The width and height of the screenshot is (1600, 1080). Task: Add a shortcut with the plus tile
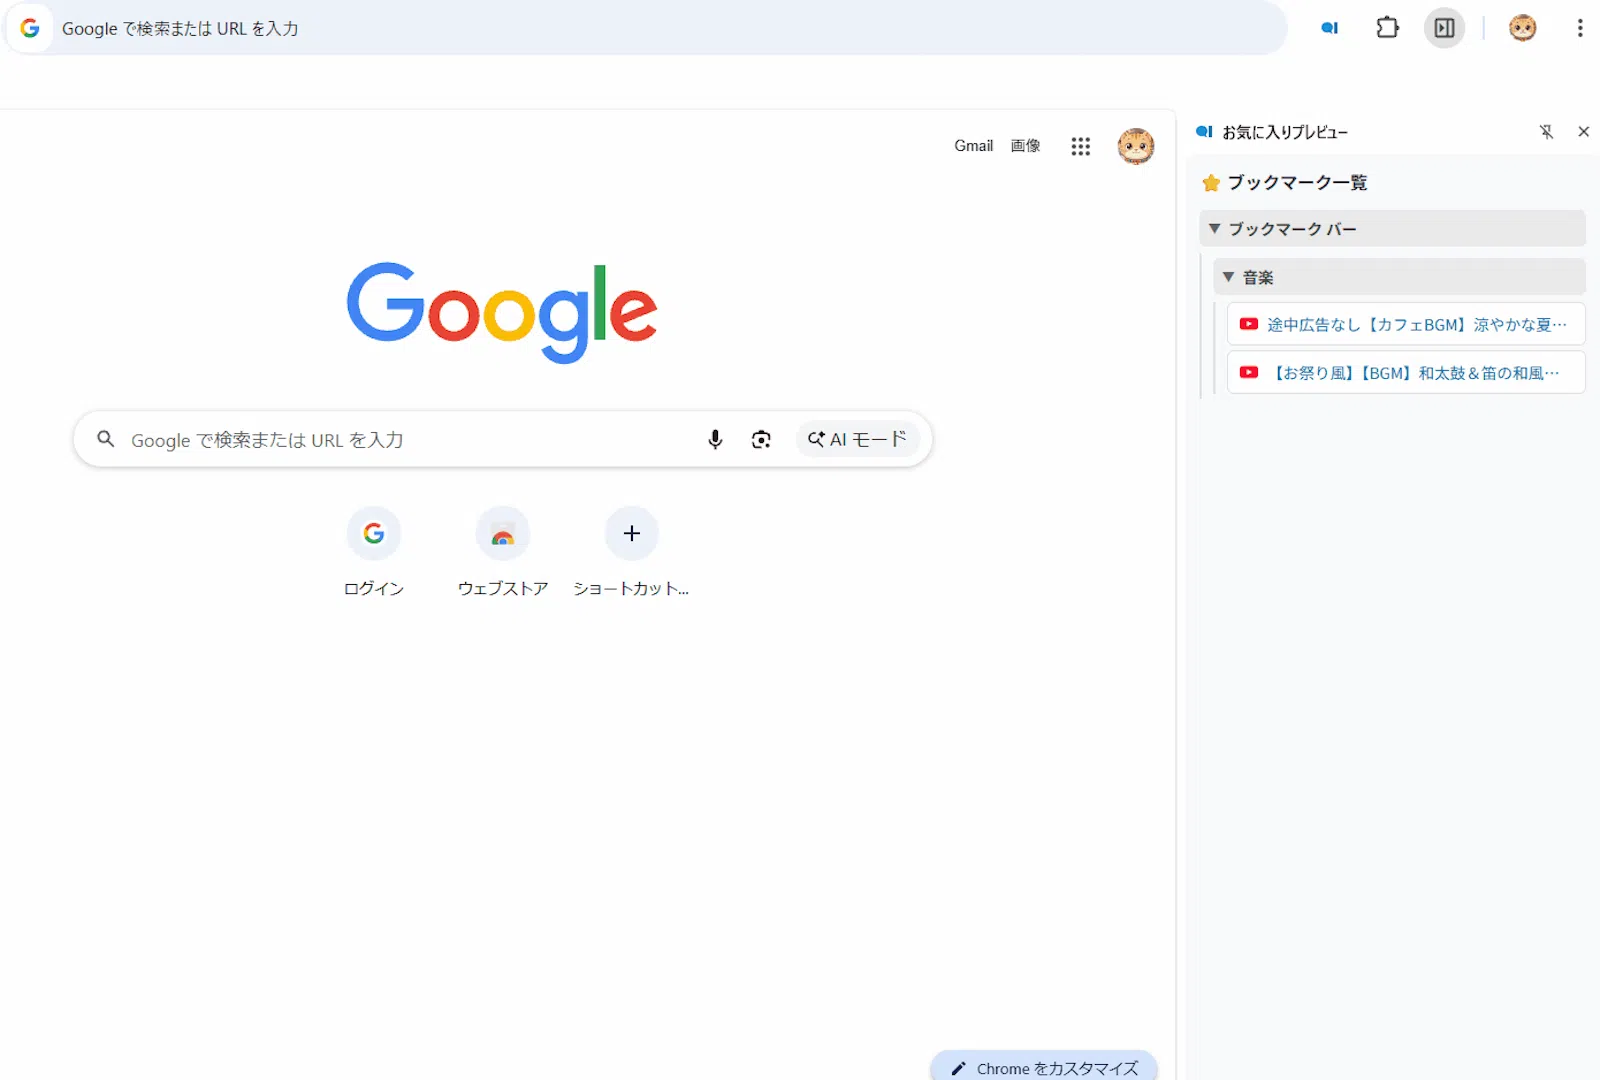(x=631, y=552)
